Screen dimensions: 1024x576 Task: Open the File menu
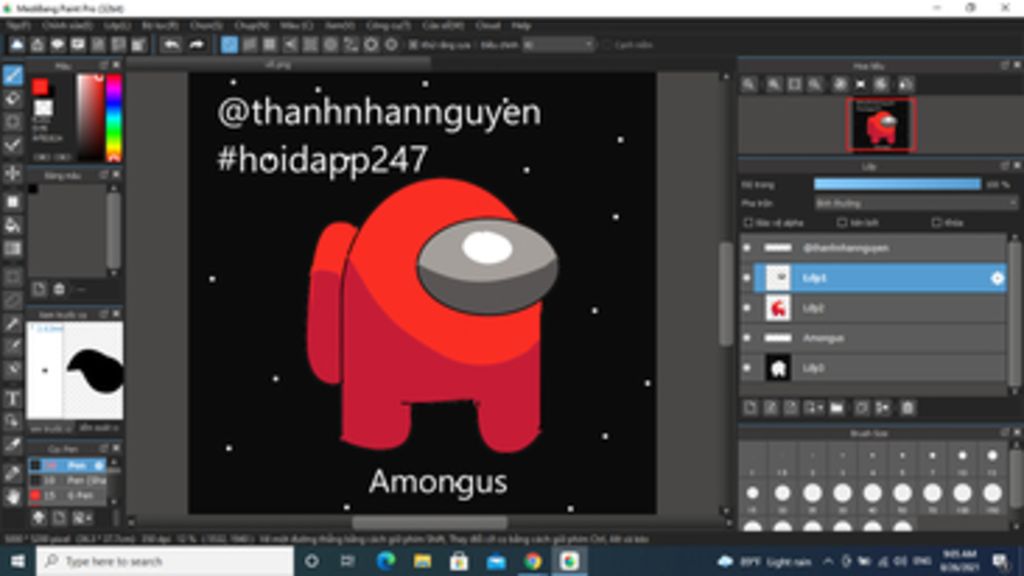18,25
